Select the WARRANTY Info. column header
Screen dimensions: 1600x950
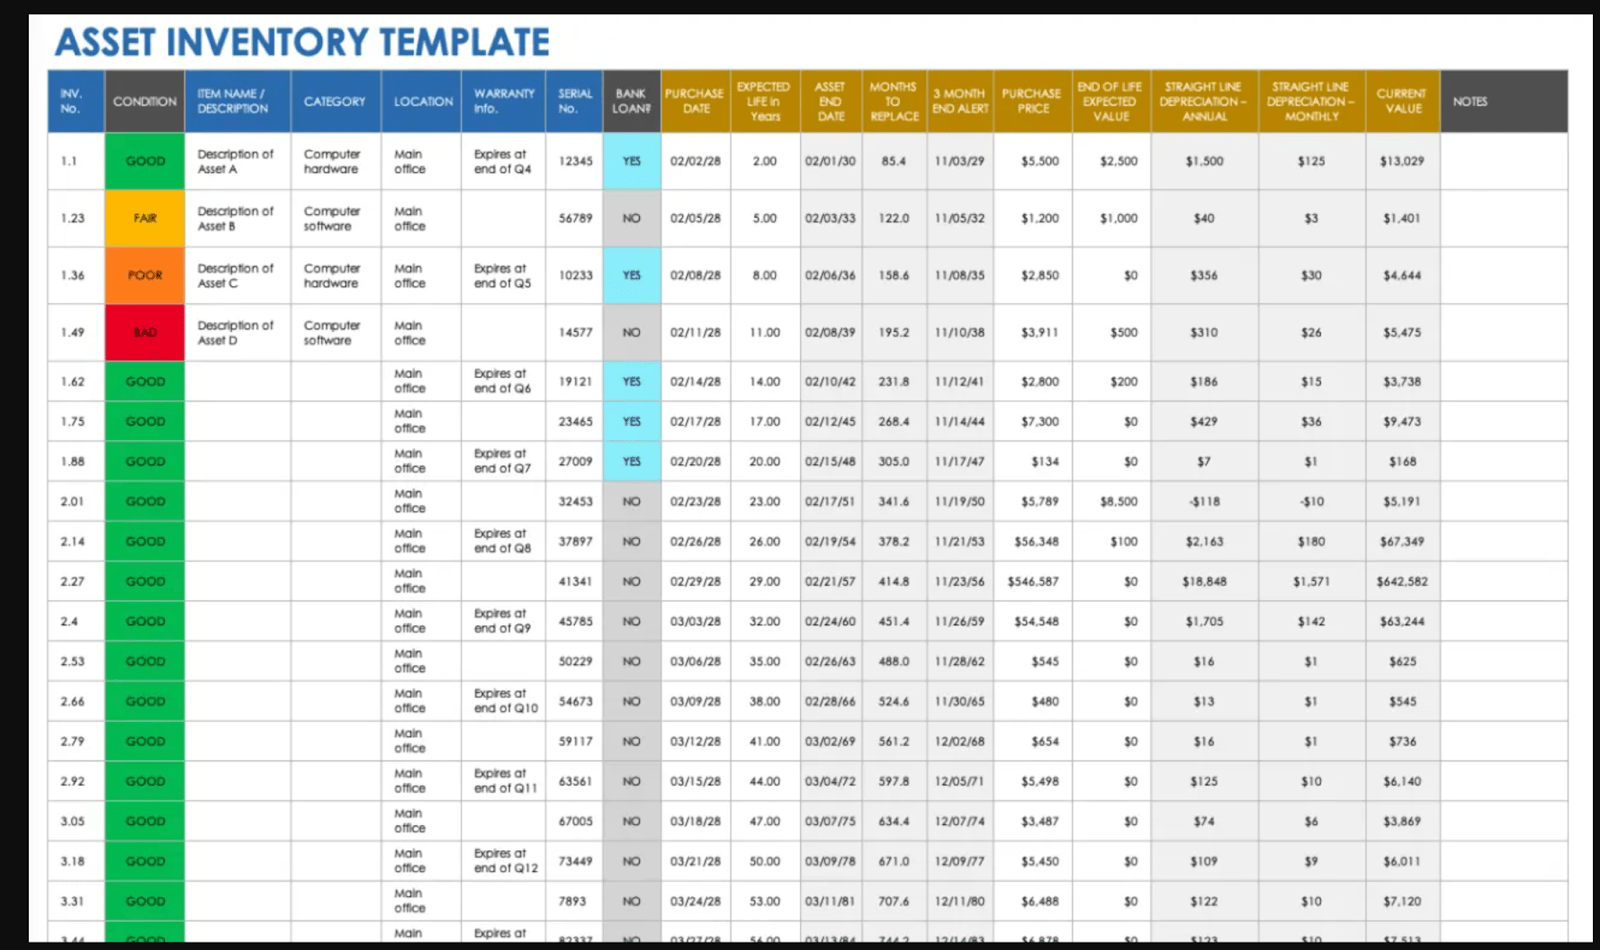pos(504,101)
